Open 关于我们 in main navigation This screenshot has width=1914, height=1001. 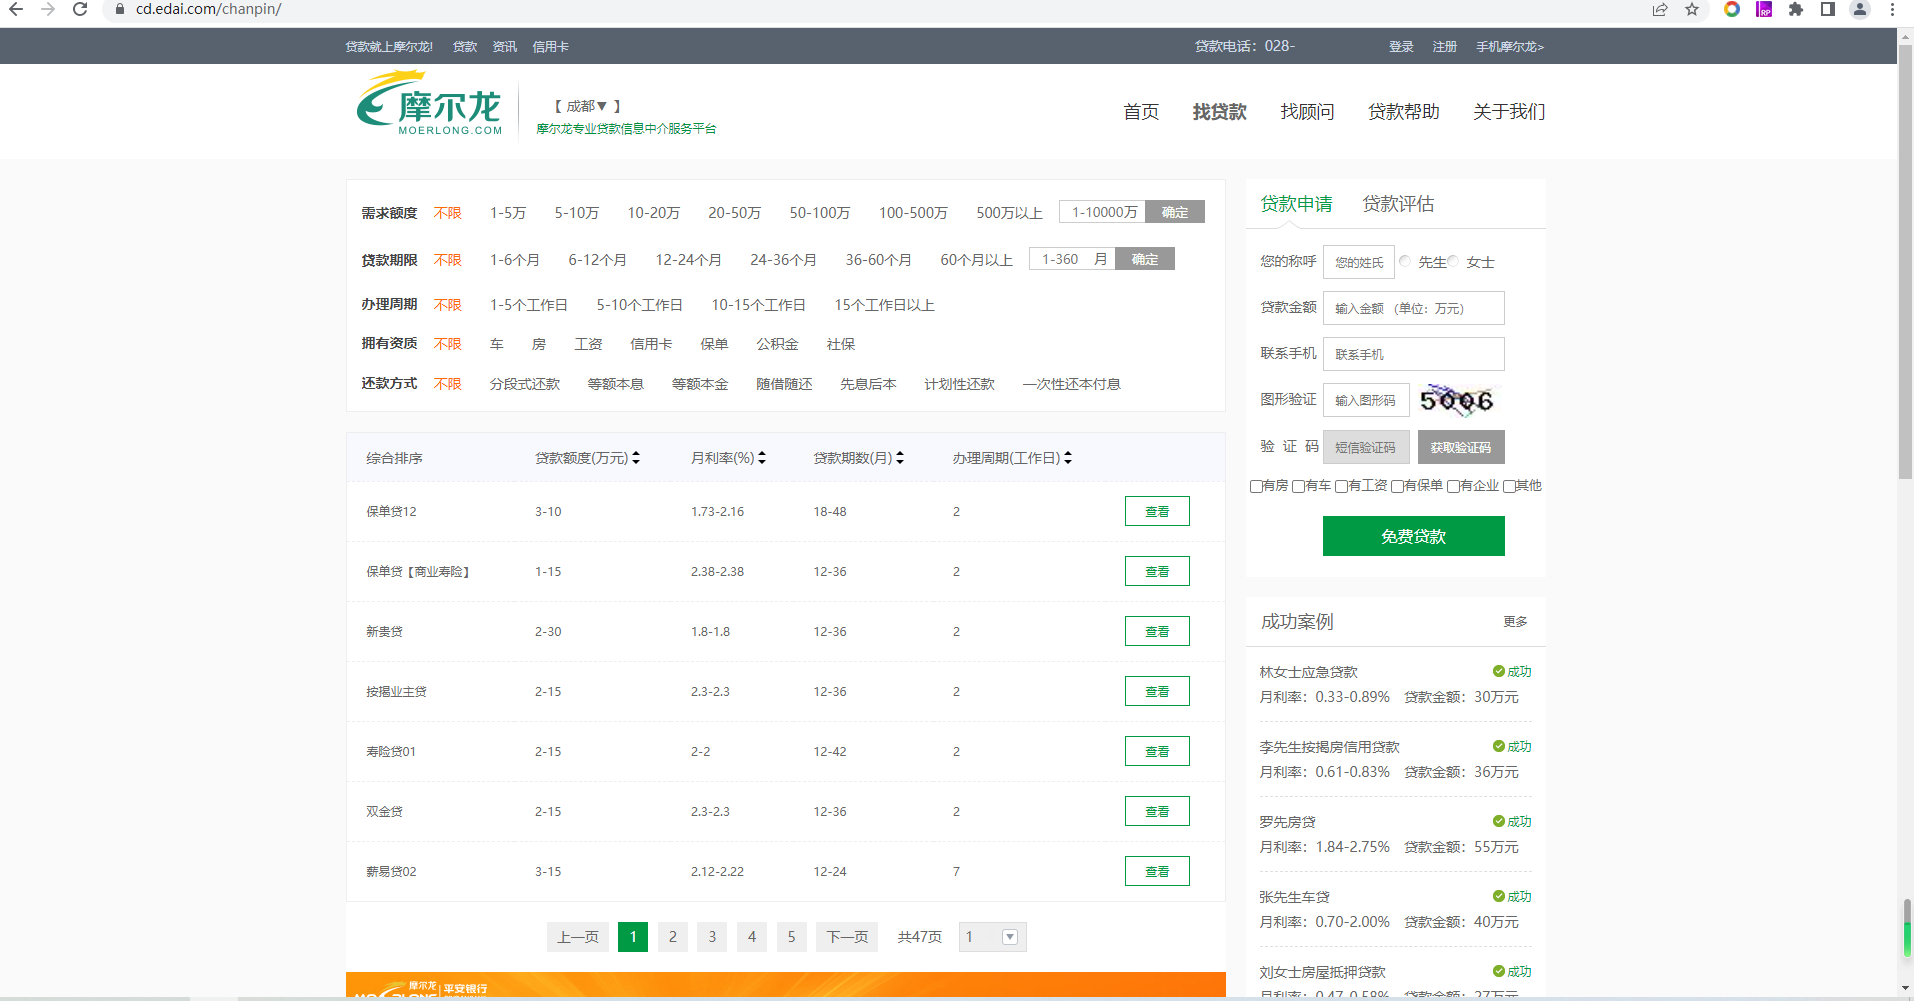click(x=1509, y=112)
